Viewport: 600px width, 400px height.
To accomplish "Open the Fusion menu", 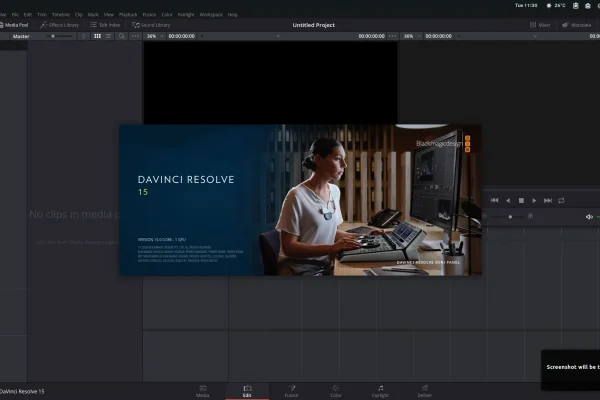I will click(x=149, y=15).
